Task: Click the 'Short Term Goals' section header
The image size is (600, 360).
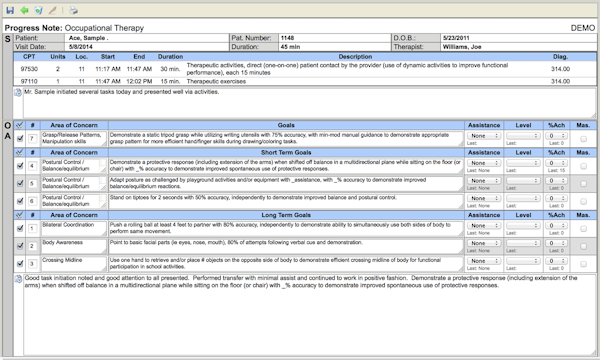Action: [286, 152]
